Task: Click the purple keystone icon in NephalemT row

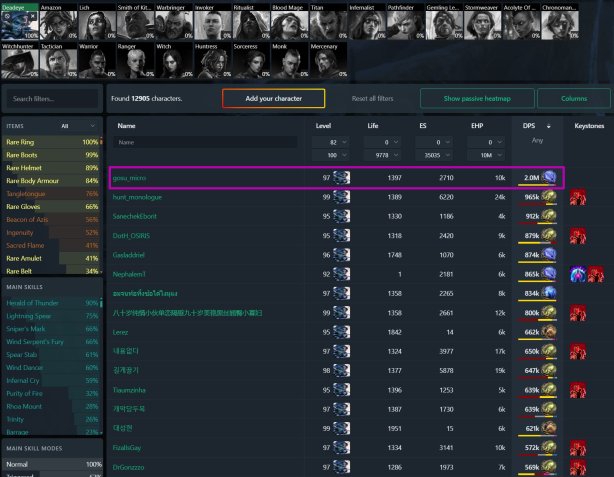Action: tap(578, 274)
